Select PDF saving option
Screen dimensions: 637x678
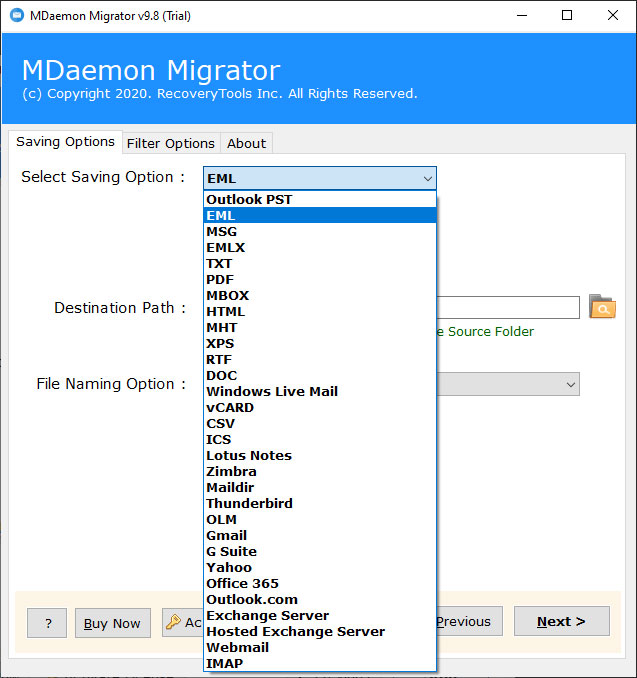point(320,279)
